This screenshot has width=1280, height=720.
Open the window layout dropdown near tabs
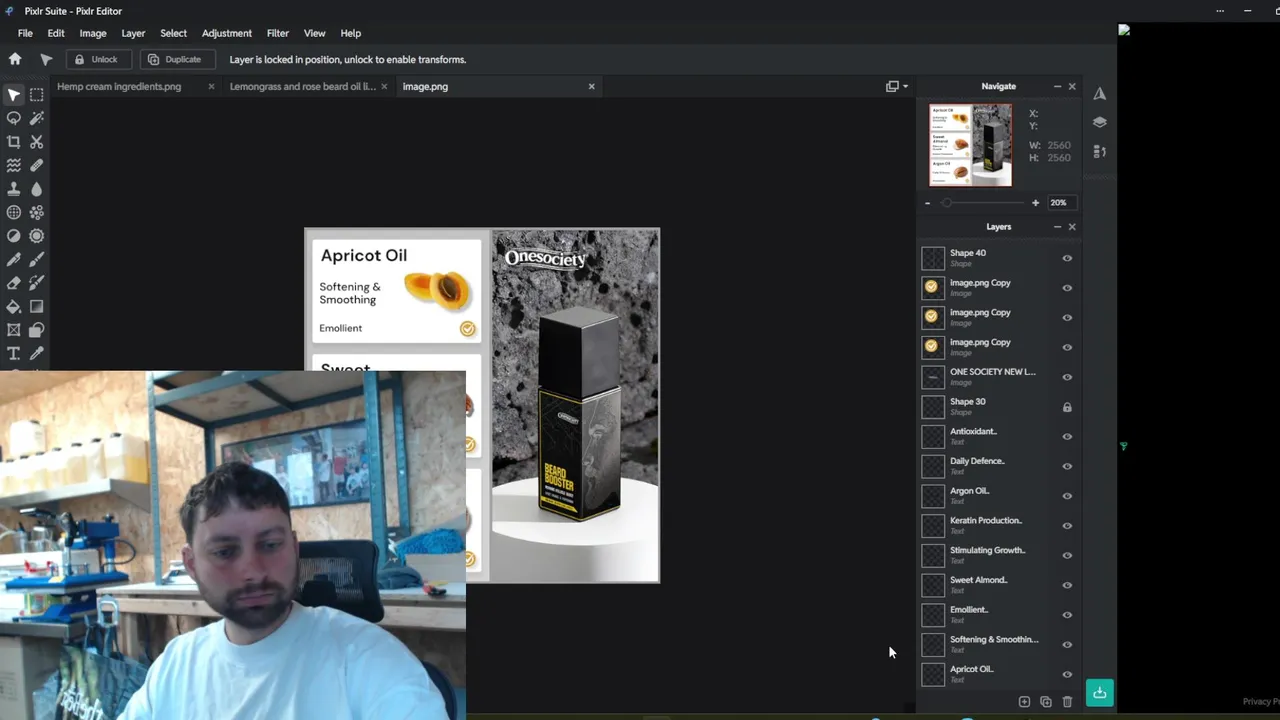coord(897,86)
